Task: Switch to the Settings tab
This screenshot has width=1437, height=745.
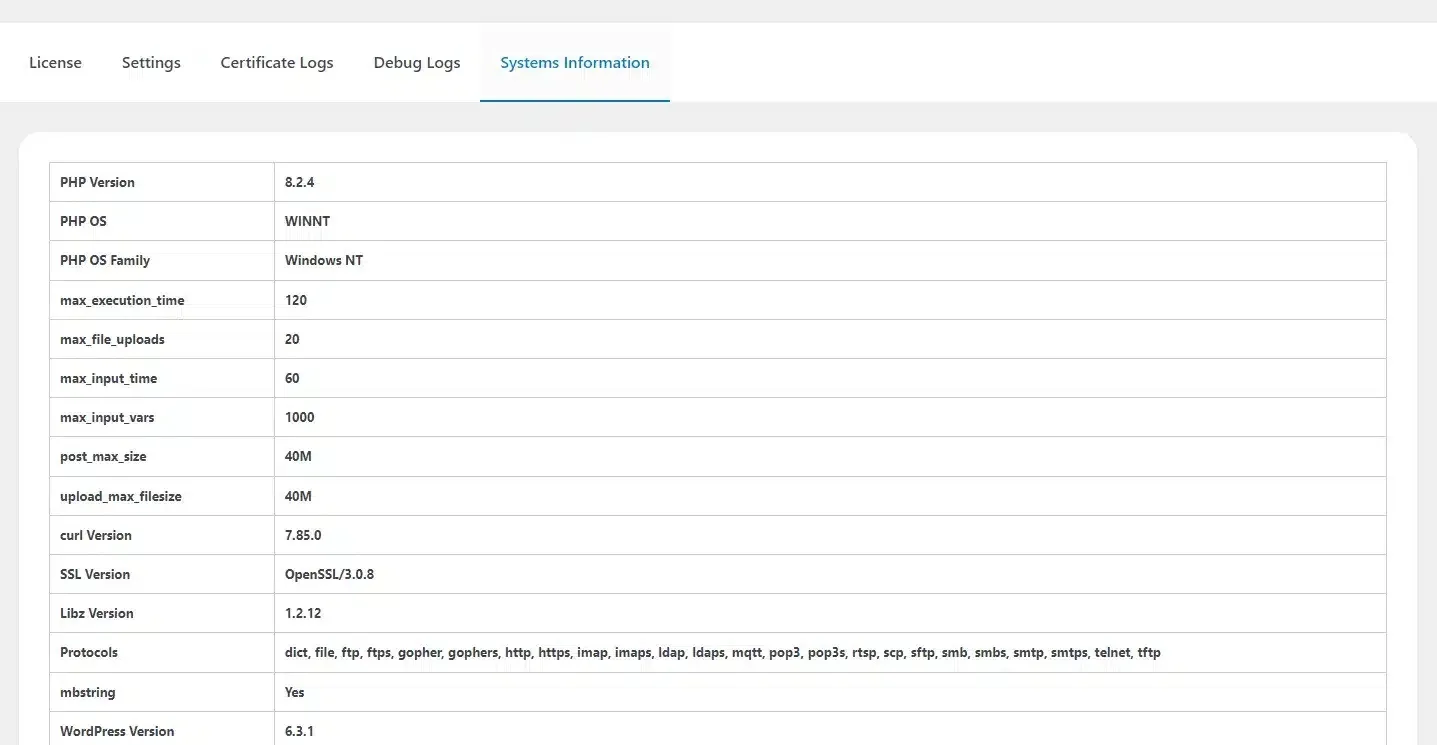Action: coord(151,63)
